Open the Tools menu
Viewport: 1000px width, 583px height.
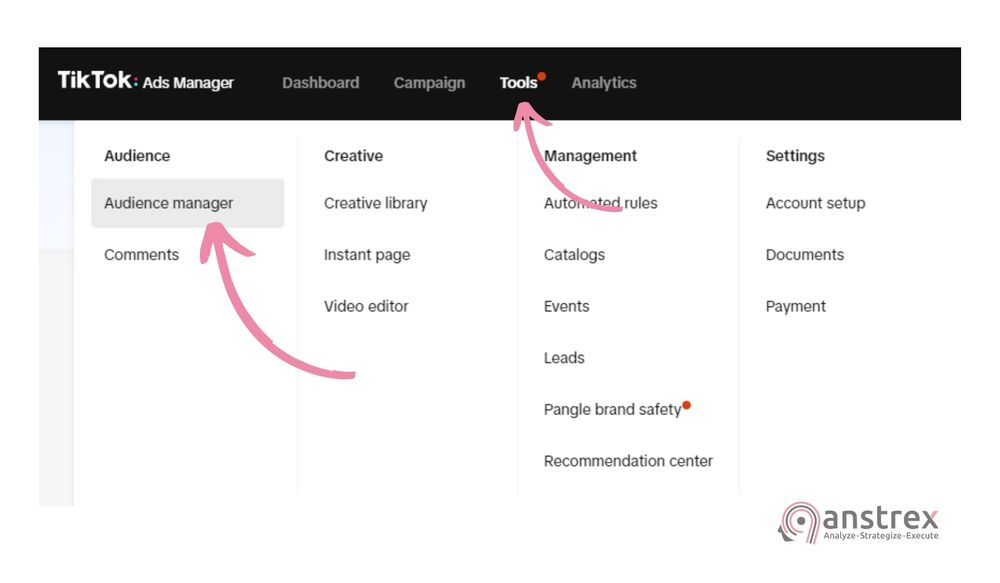[518, 83]
